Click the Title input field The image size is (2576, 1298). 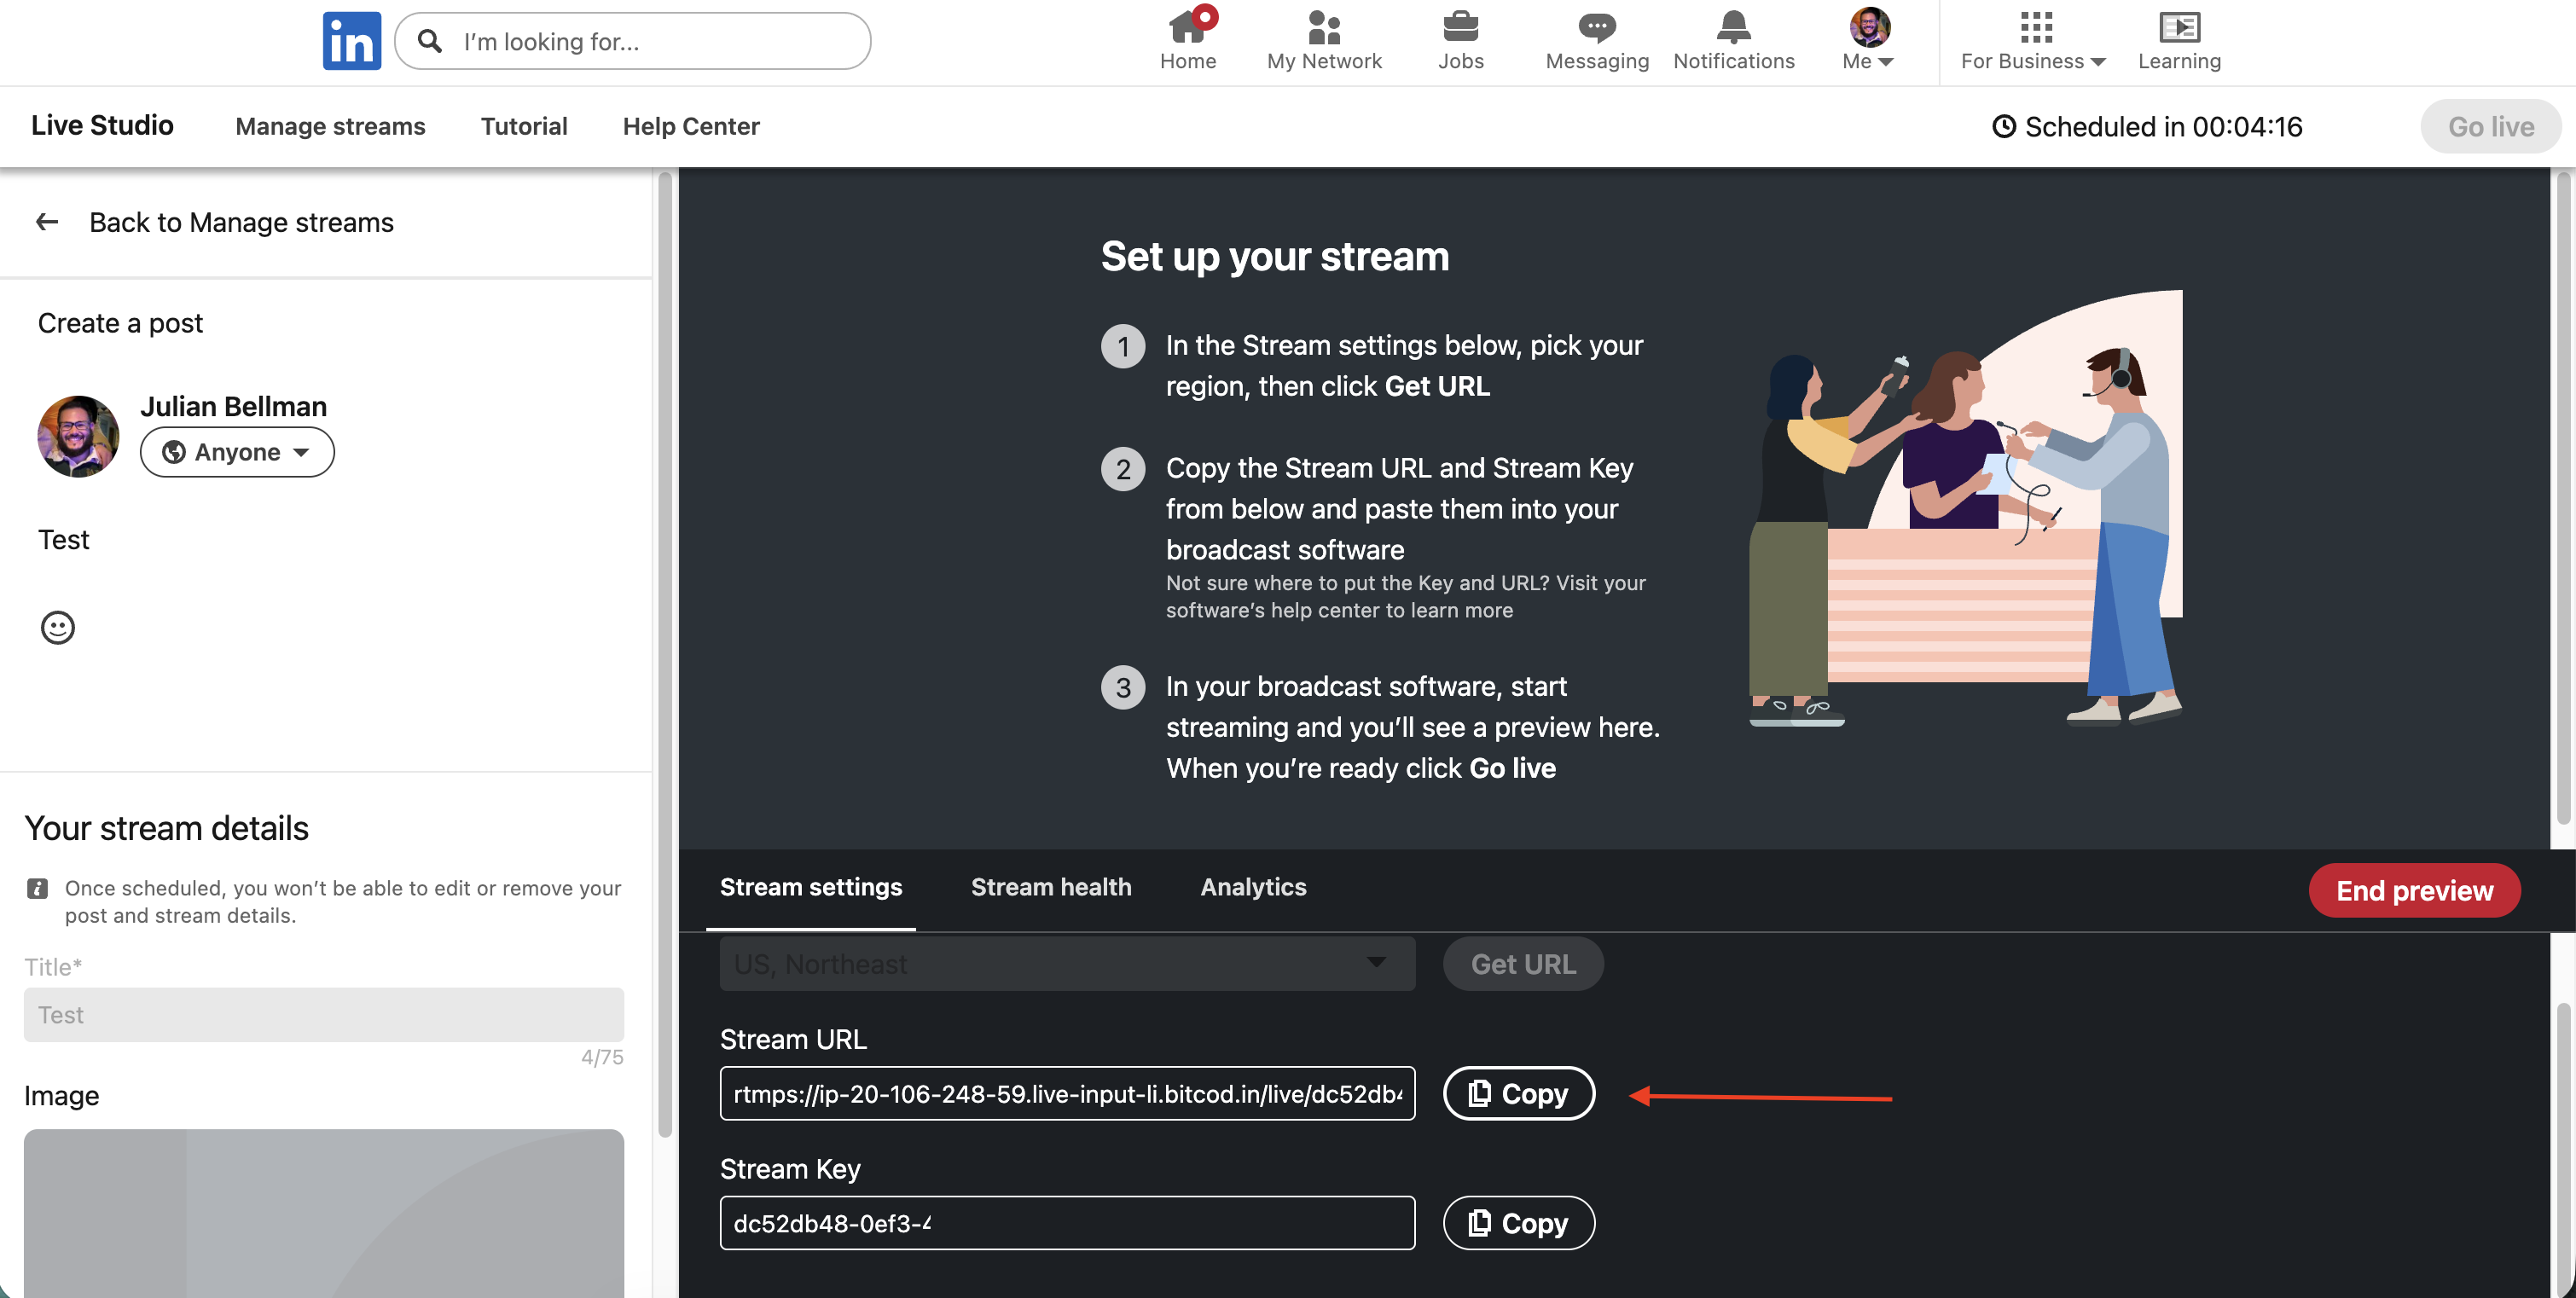[324, 1015]
